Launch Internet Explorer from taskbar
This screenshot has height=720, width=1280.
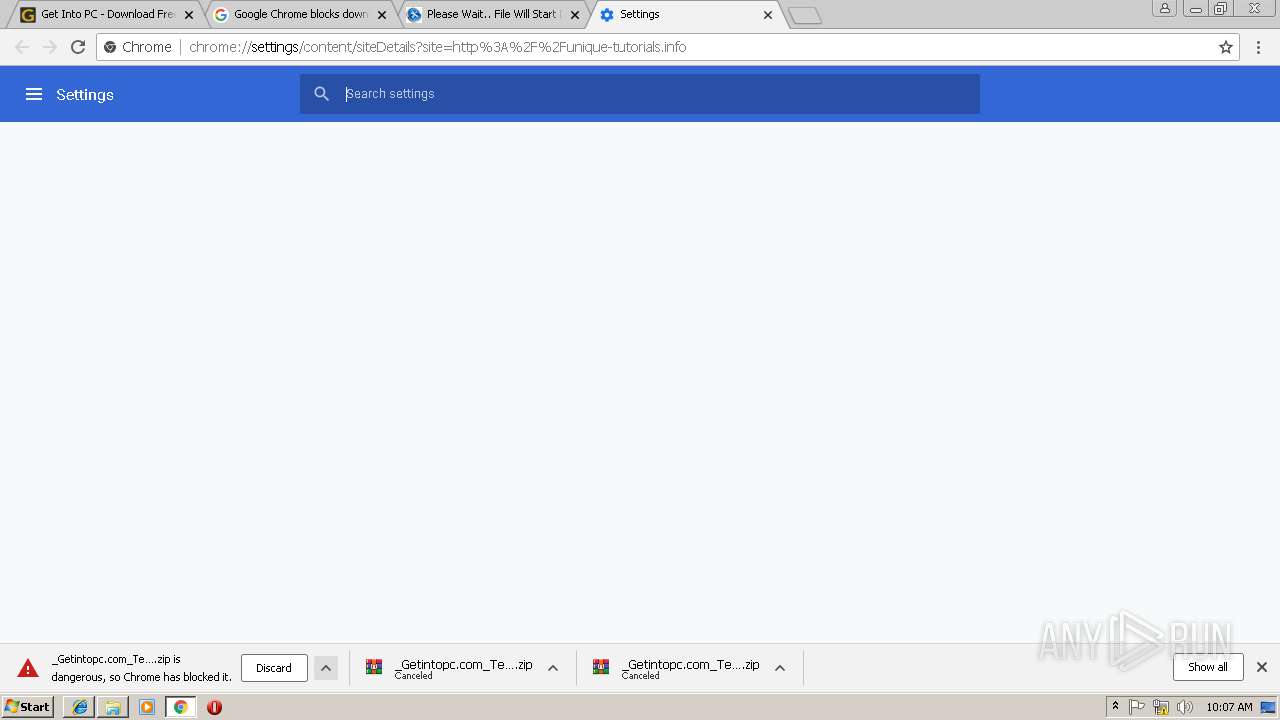[79, 707]
